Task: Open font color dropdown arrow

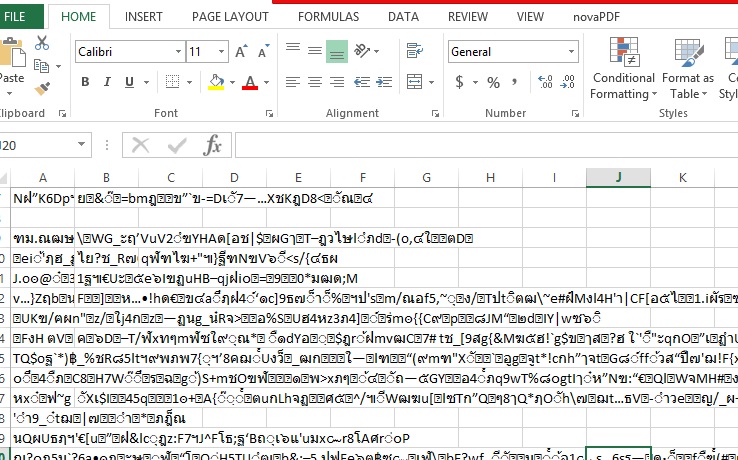Action: (266, 82)
